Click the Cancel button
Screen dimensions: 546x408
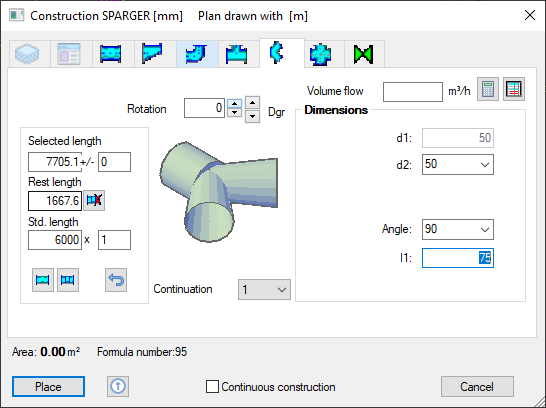click(477, 386)
